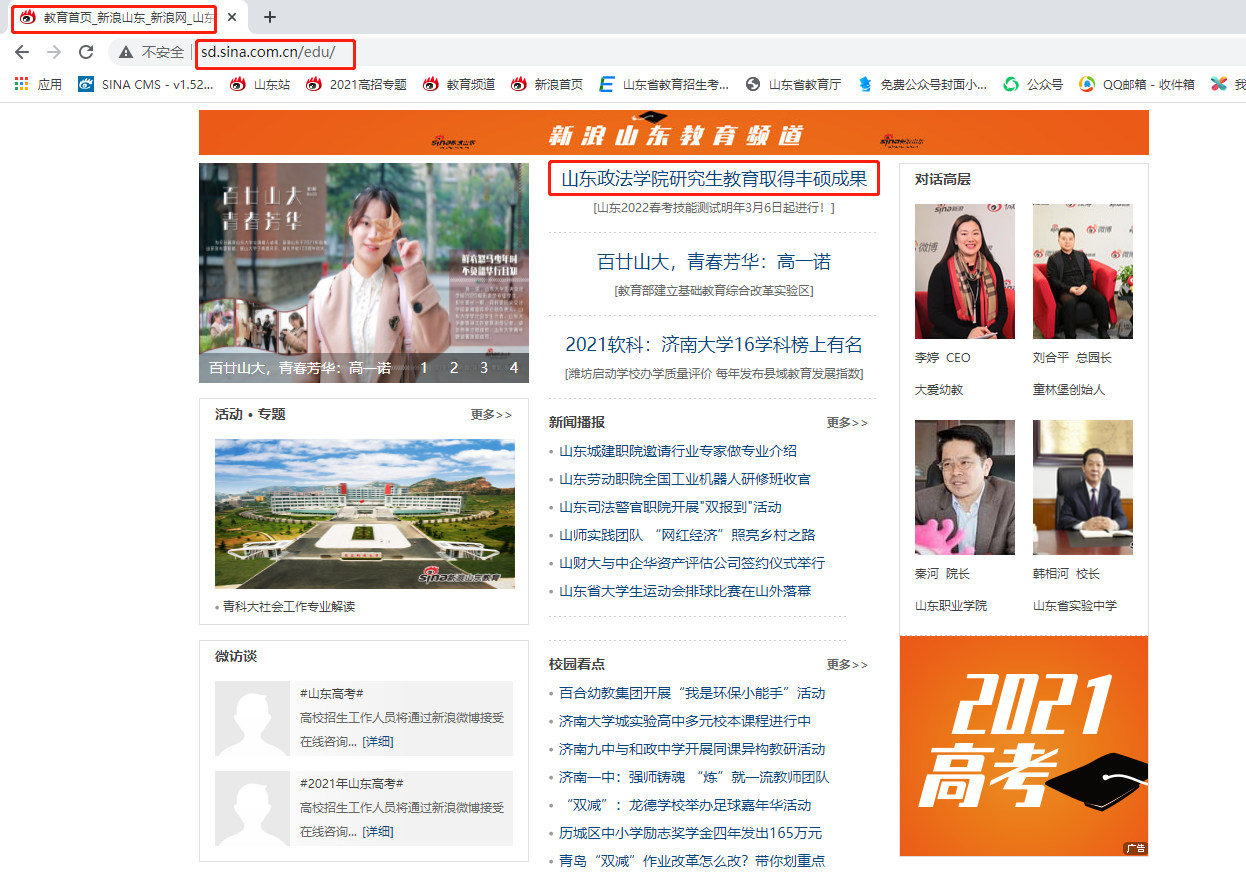Expand 更多 in 校园看点 section
This screenshot has width=1246, height=877.
tap(847, 665)
